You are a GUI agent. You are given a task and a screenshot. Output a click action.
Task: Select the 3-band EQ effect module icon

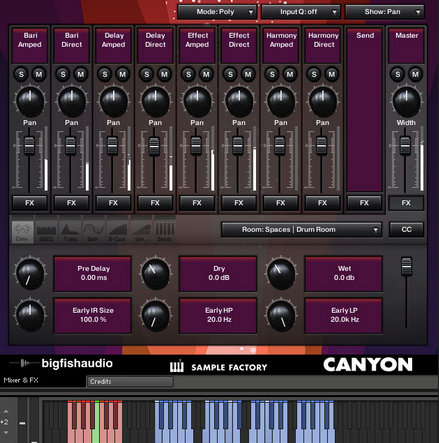pos(46,232)
